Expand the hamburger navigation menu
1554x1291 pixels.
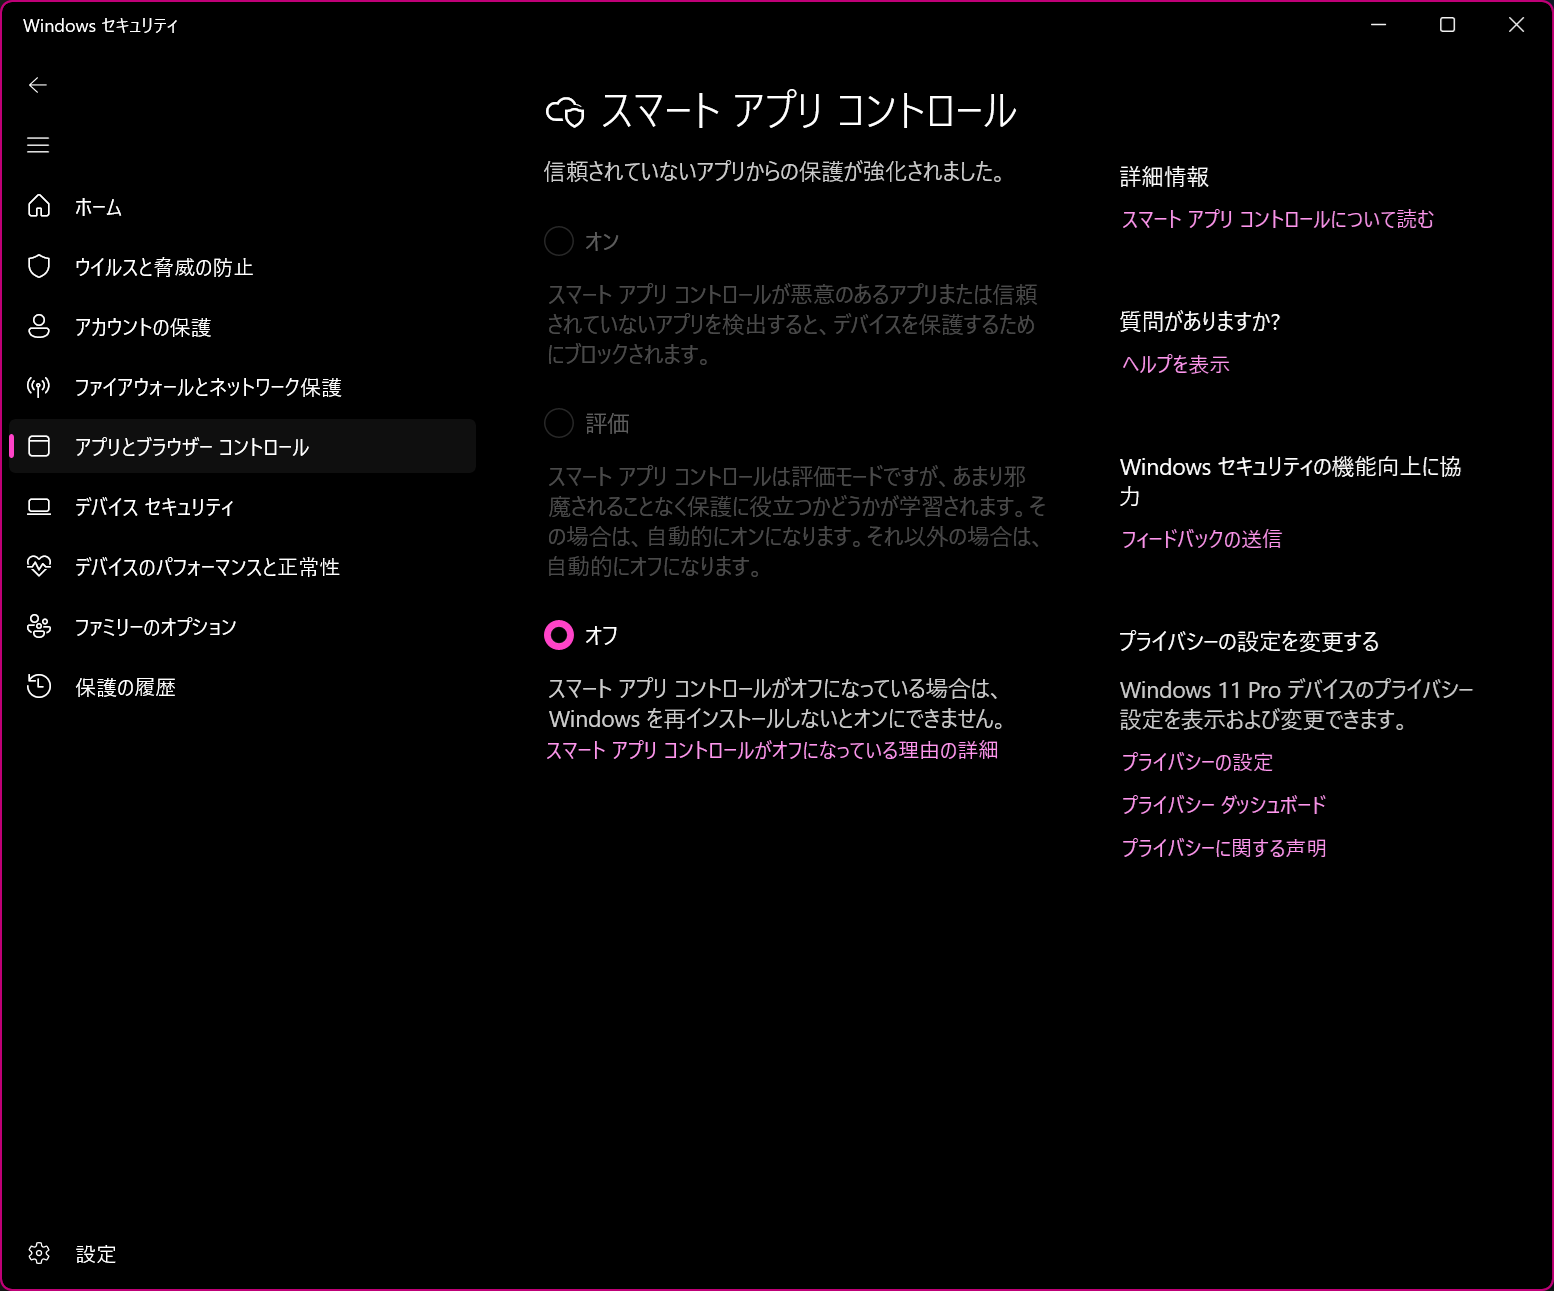click(x=38, y=145)
